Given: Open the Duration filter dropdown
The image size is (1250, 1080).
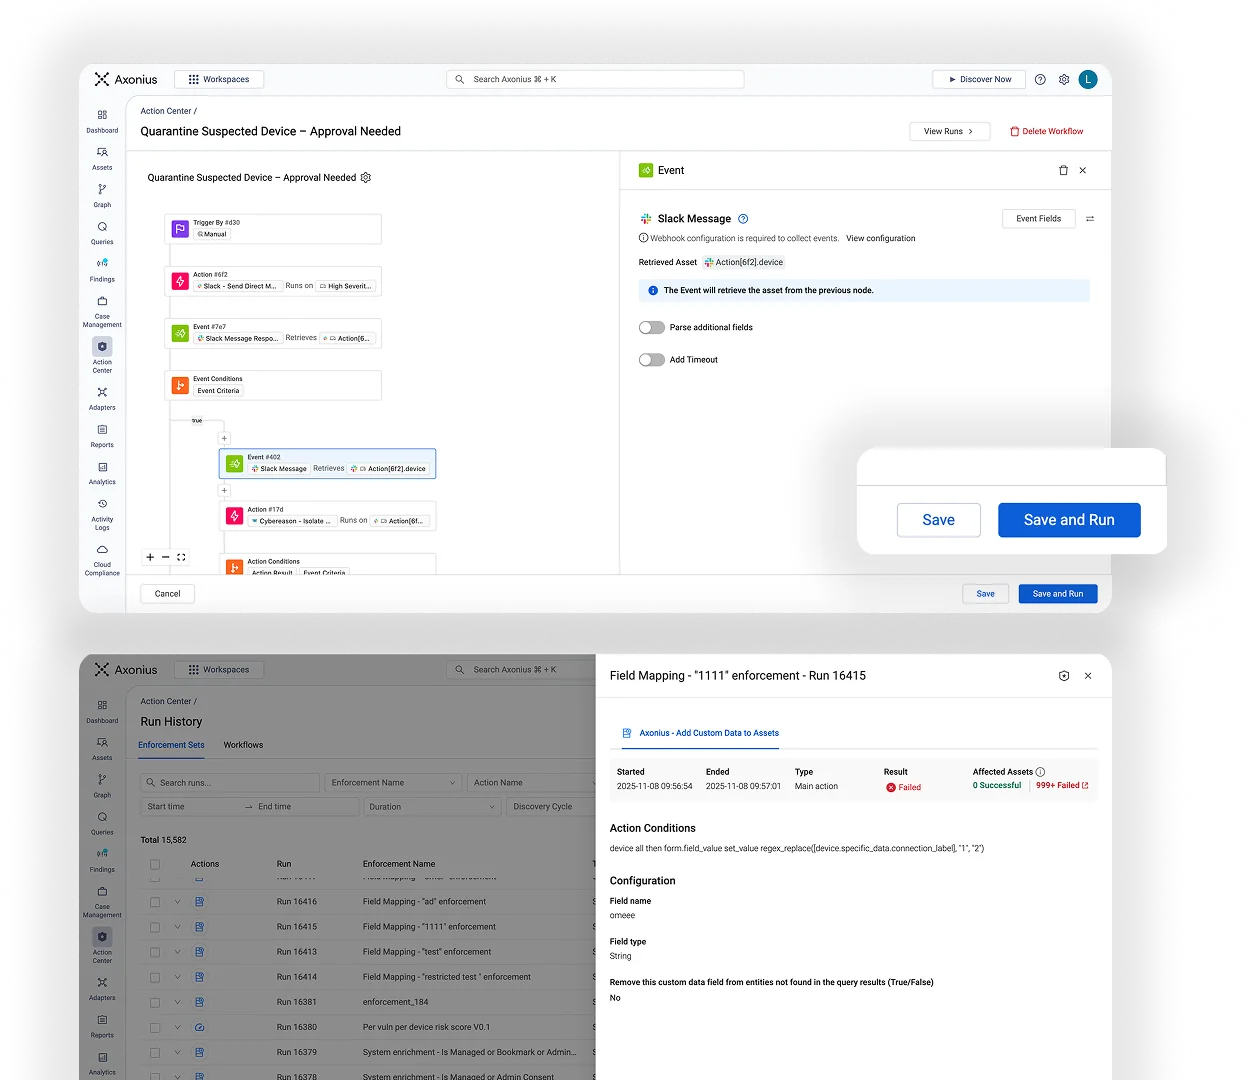Looking at the screenshot, I should click(432, 807).
